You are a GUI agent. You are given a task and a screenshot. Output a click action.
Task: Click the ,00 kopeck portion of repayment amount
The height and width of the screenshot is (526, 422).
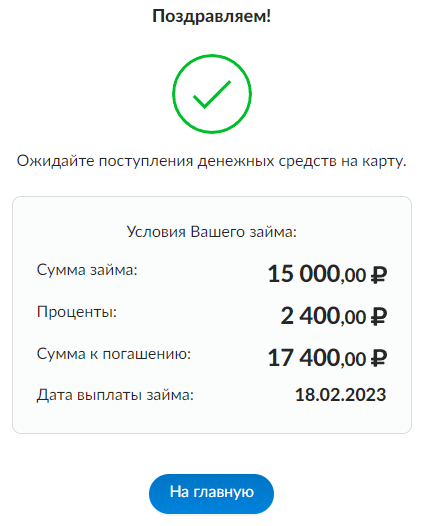(354, 360)
